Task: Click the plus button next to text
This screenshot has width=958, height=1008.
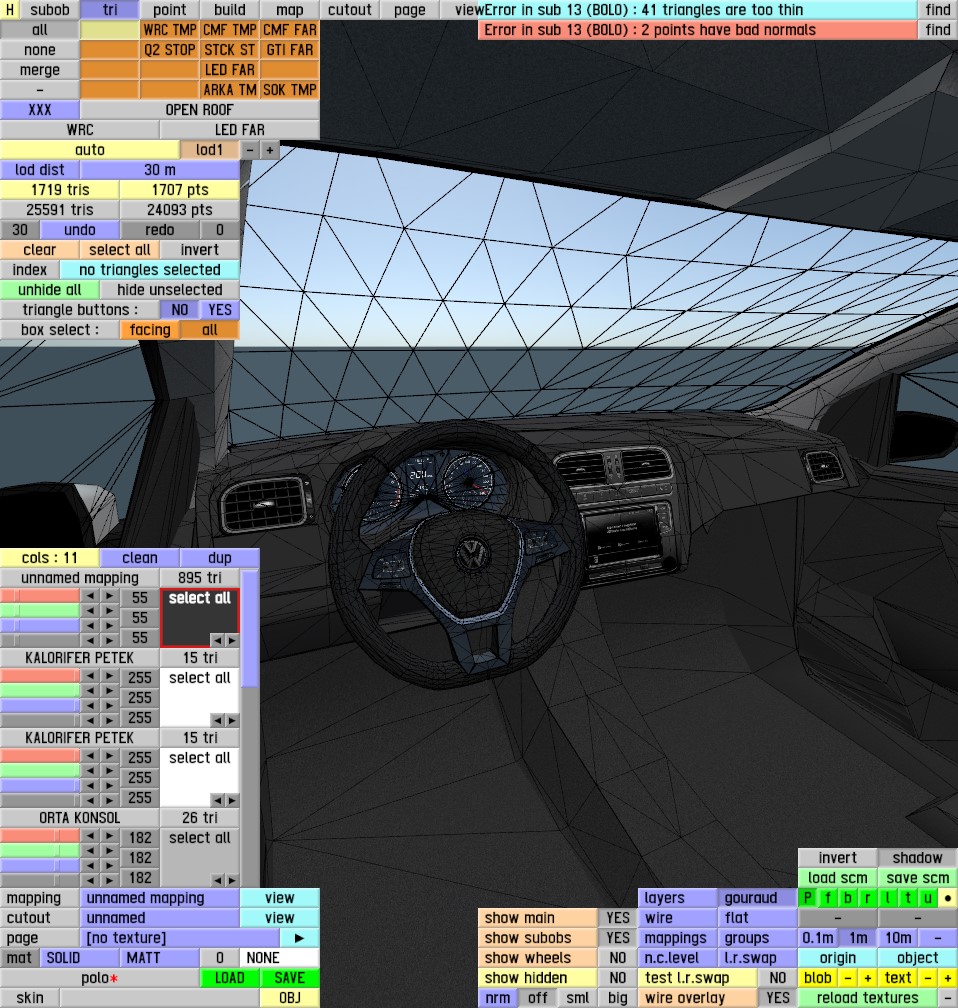Action: pos(948,978)
